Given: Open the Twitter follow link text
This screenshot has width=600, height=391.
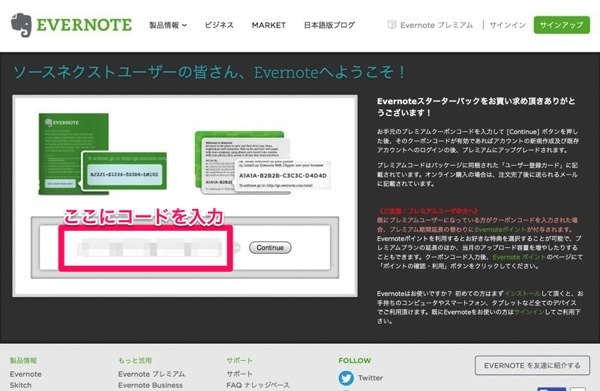Looking at the screenshot, I should click(x=370, y=378).
